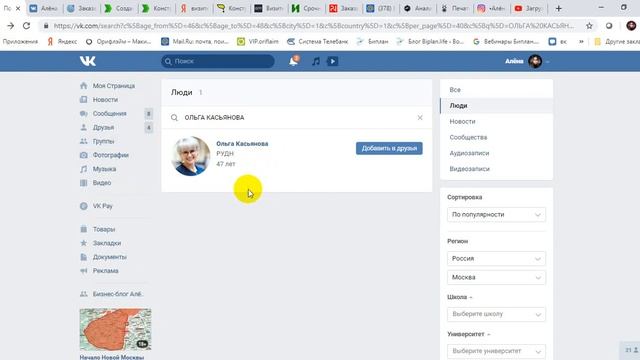This screenshot has height=360, width=640.
Task: Click the Сообщения sidebar icon
Action: pyautogui.click(x=84, y=113)
